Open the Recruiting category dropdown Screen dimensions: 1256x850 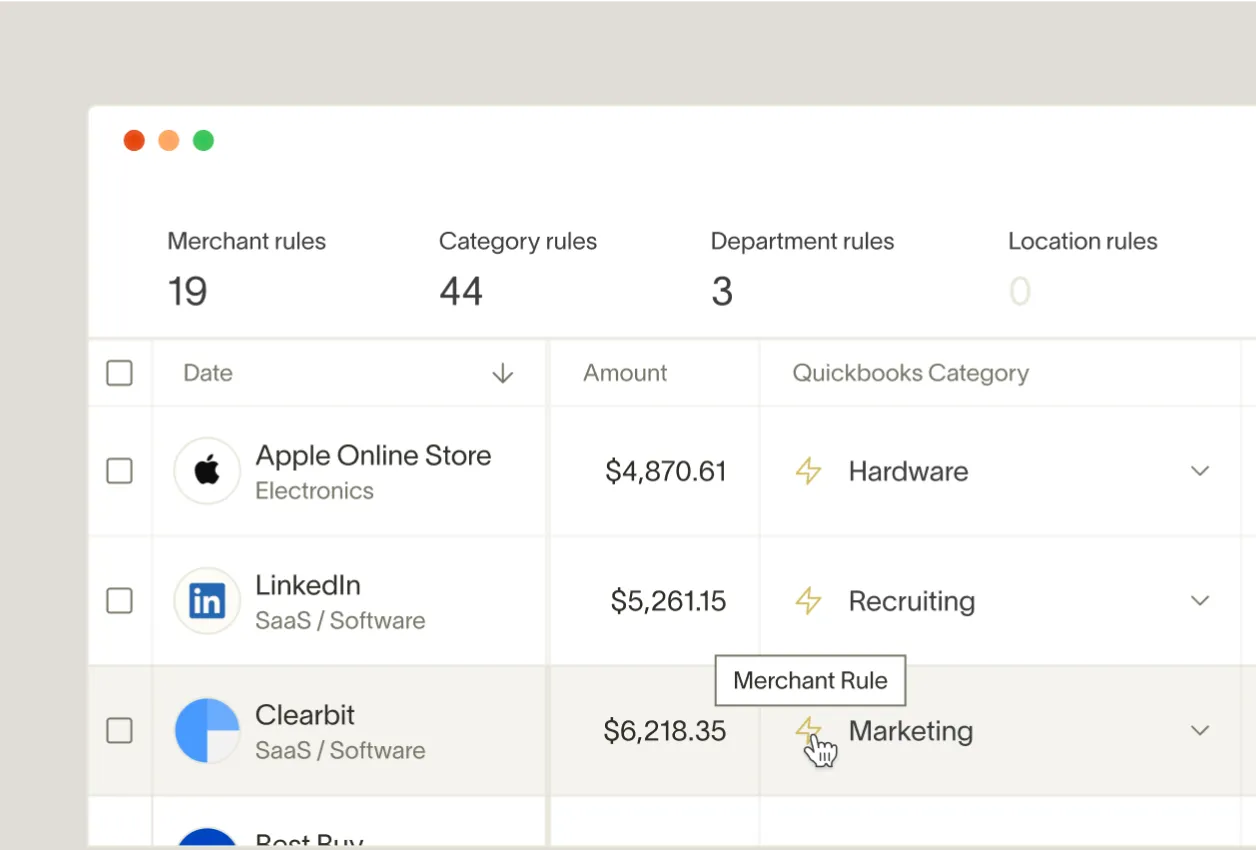1200,600
